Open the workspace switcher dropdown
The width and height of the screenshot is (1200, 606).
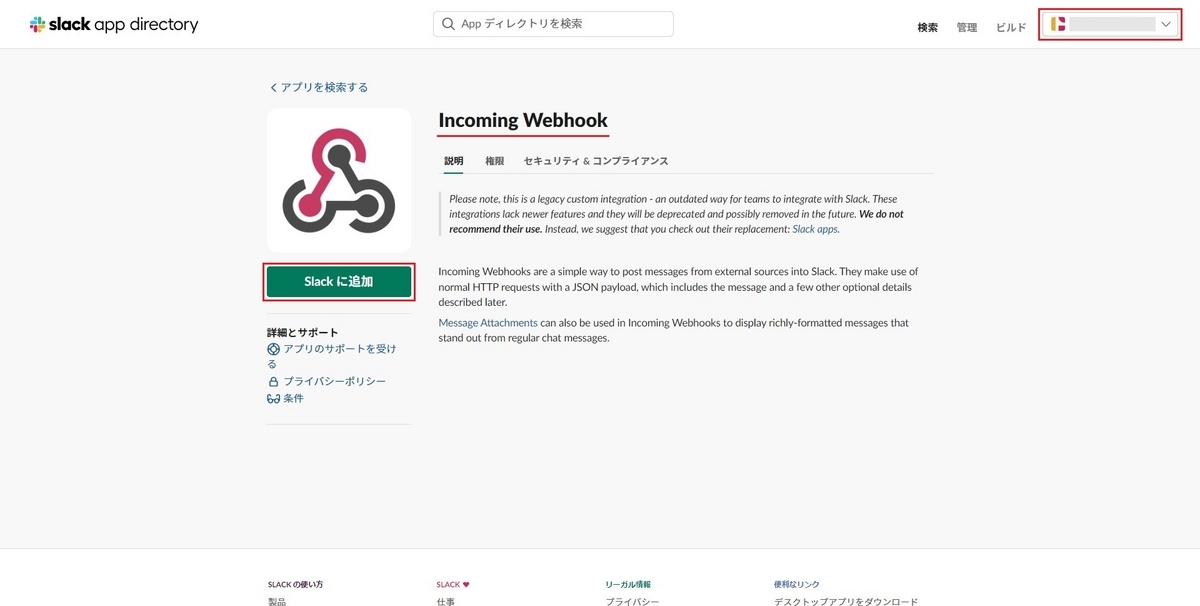click(x=1111, y=24)
